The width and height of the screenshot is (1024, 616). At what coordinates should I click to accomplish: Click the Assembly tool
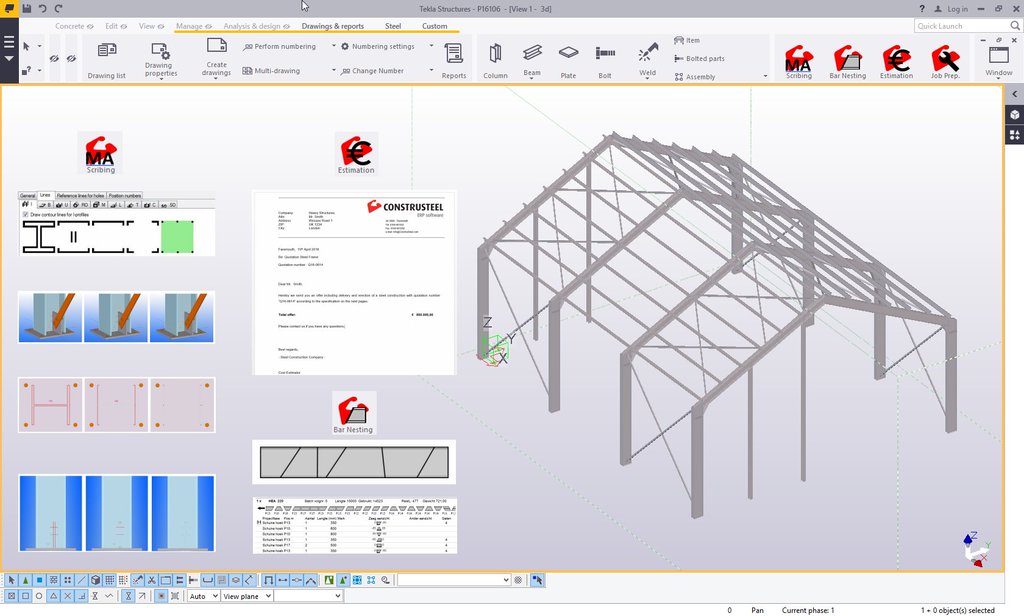pyautogui.click(x=694, y=76)
